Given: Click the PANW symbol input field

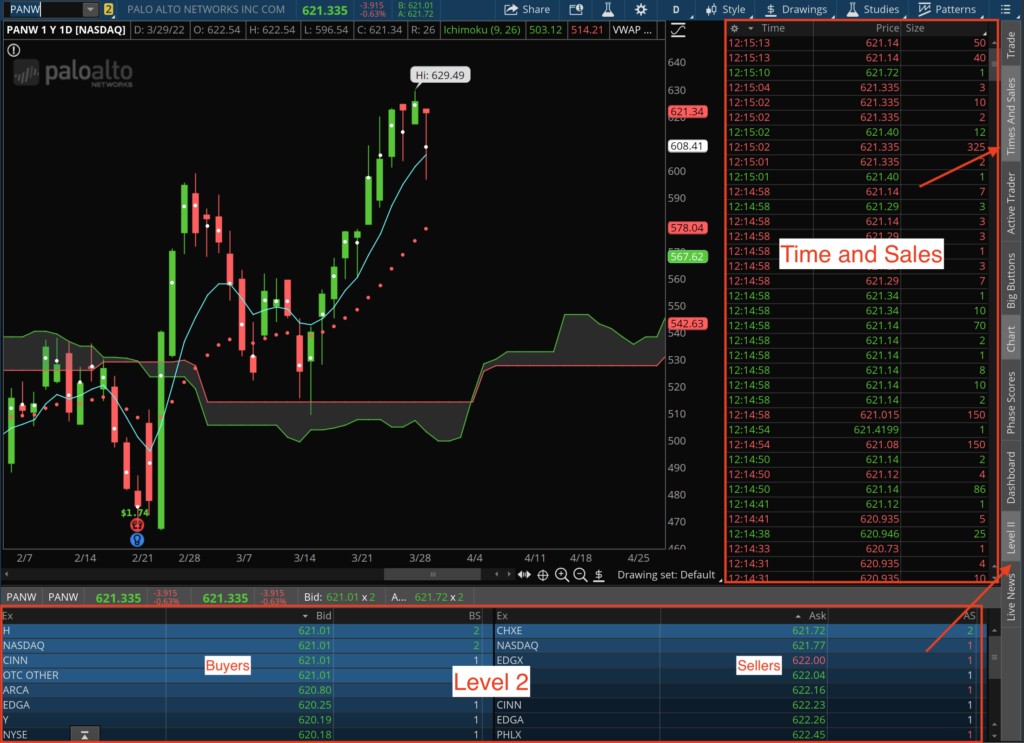Looking at the screenshot, I should (44, 9).
